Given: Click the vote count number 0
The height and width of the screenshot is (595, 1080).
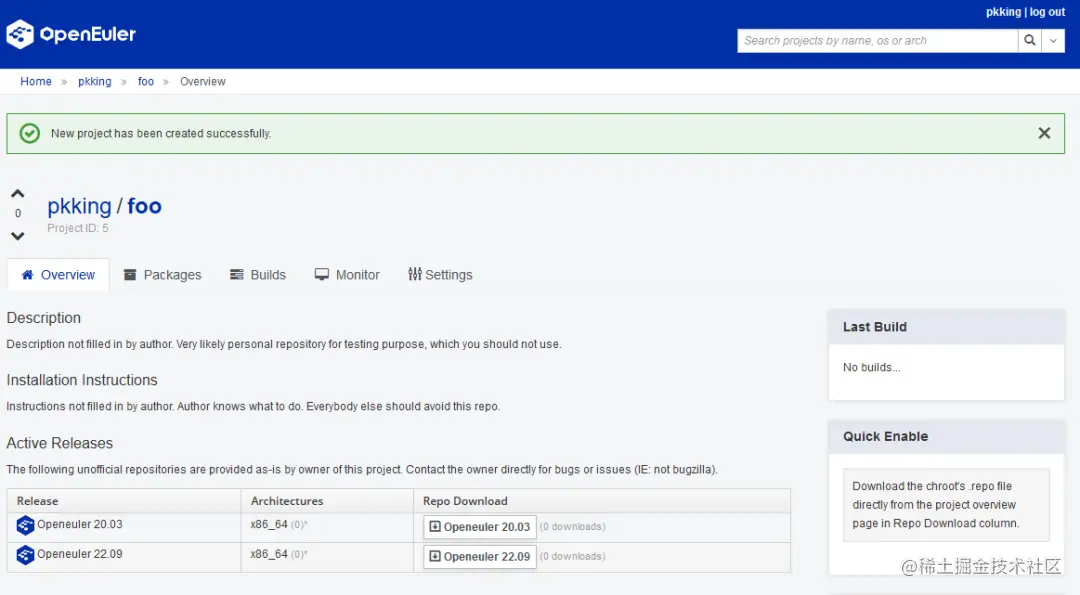Looking at the screenshot, I should point(18,213).
